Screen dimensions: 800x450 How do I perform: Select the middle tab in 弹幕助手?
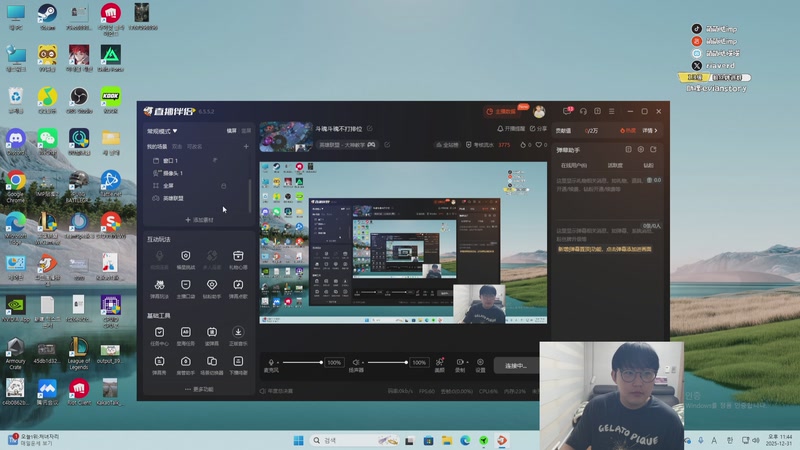point(615,165)
